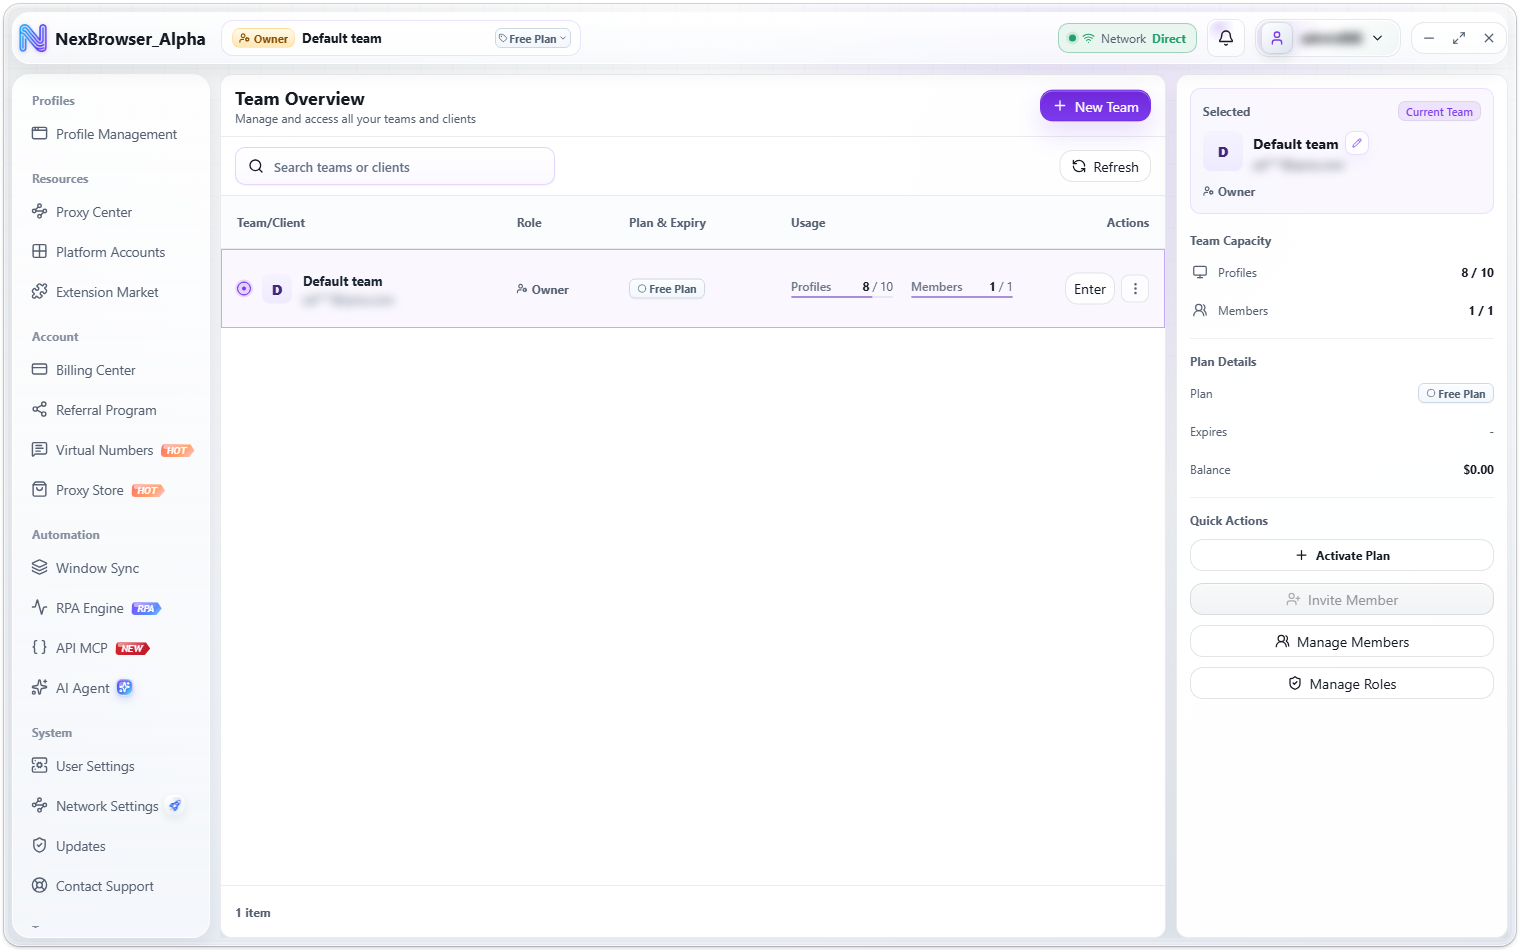Create a New Team

point(1095,106)
